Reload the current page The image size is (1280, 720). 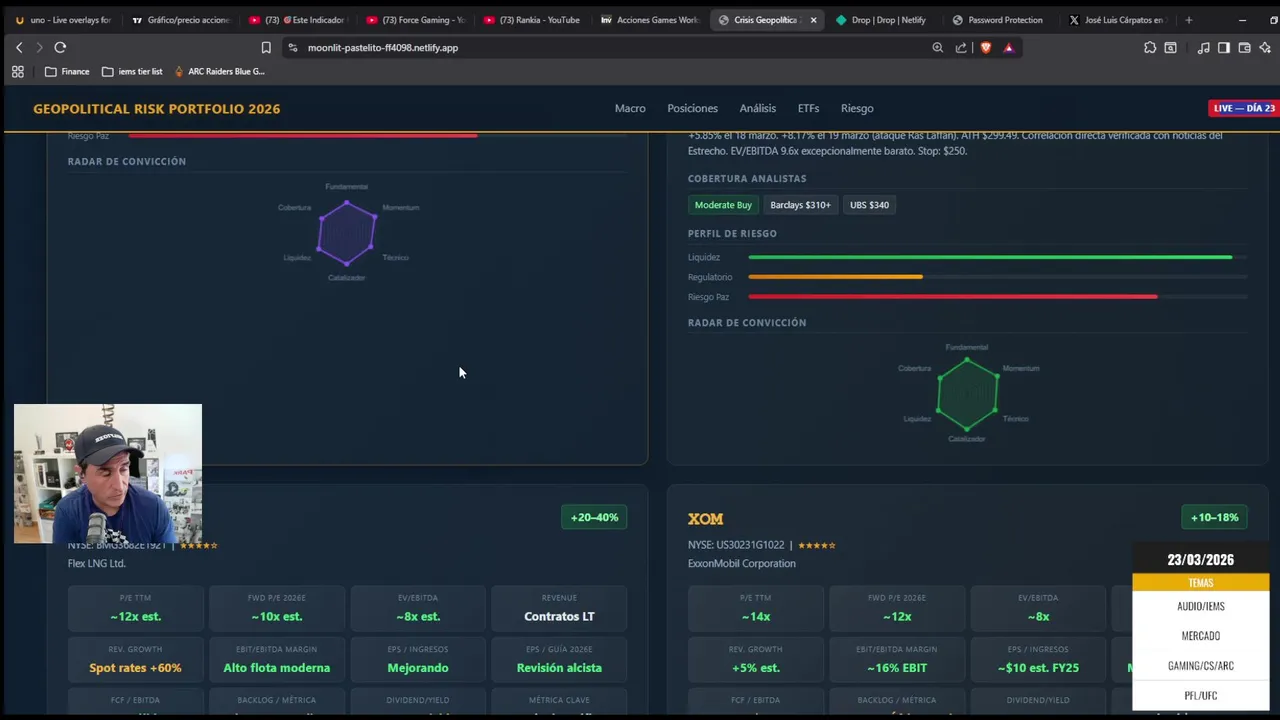60,47
